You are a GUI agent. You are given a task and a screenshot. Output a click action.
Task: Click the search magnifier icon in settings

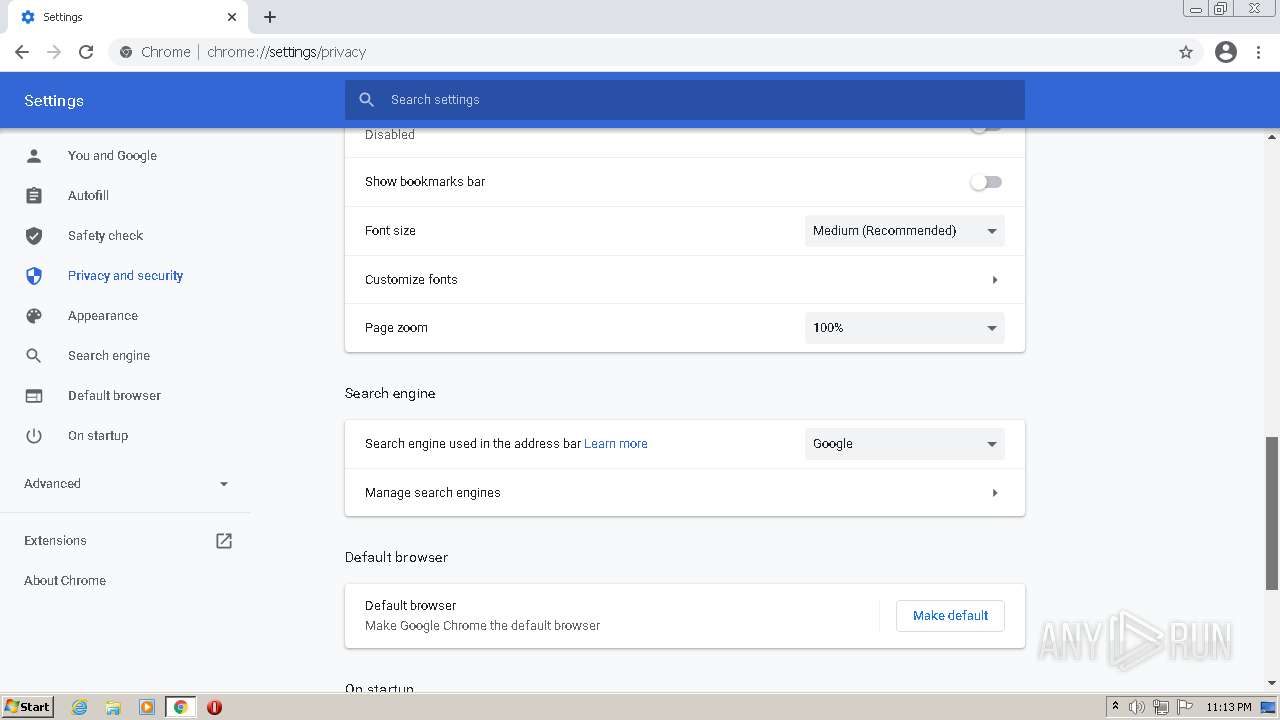coord(366,100)
